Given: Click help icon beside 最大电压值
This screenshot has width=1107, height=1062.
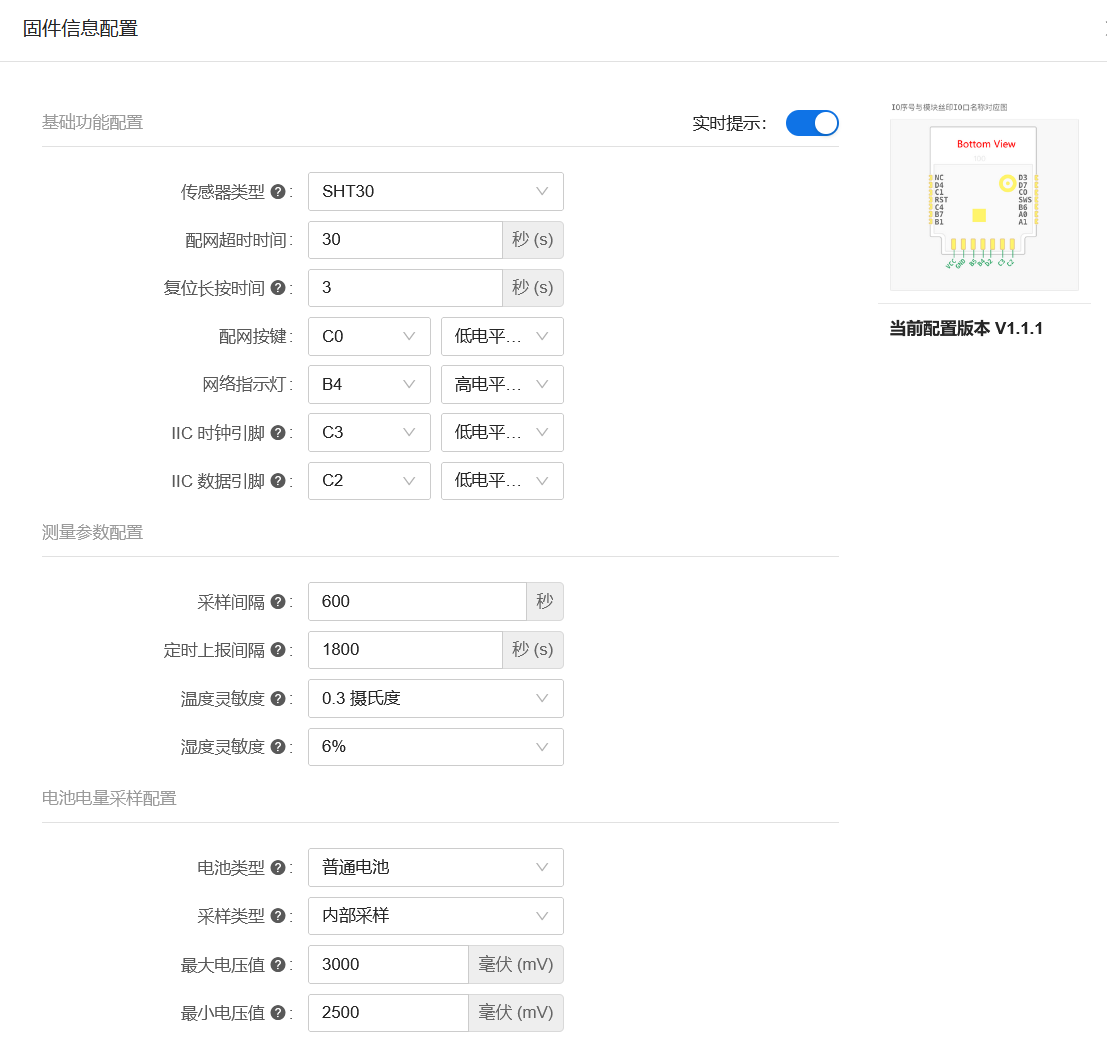Looking at the screenshot, I should (x=278, y=965).
